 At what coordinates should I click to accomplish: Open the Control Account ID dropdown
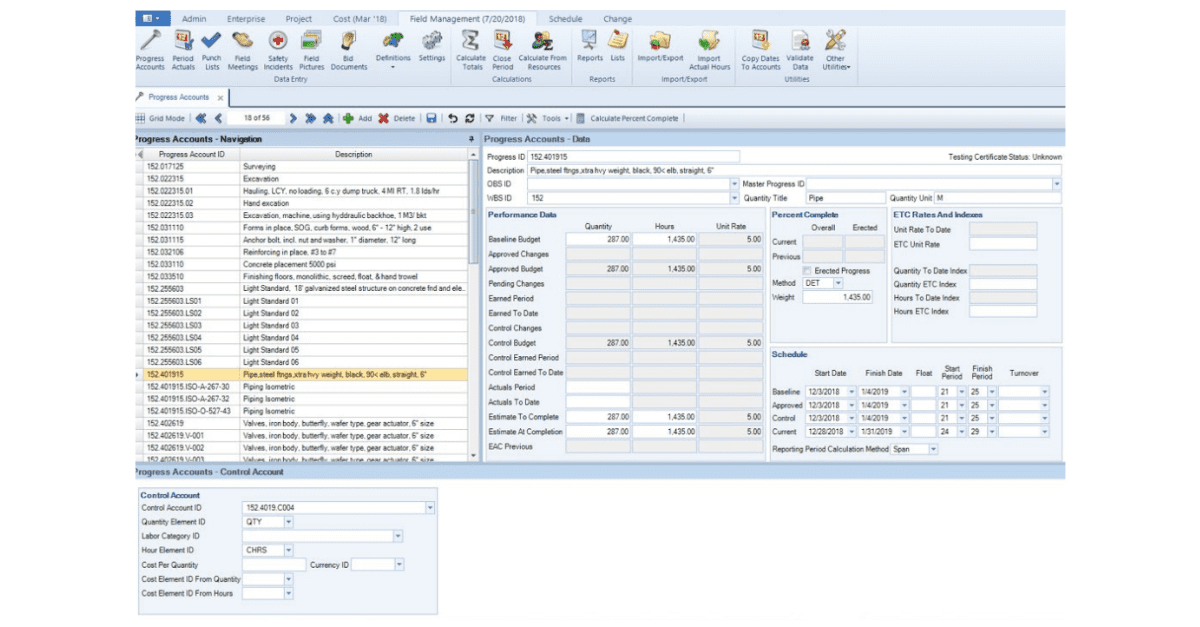(x=430, y=508)
